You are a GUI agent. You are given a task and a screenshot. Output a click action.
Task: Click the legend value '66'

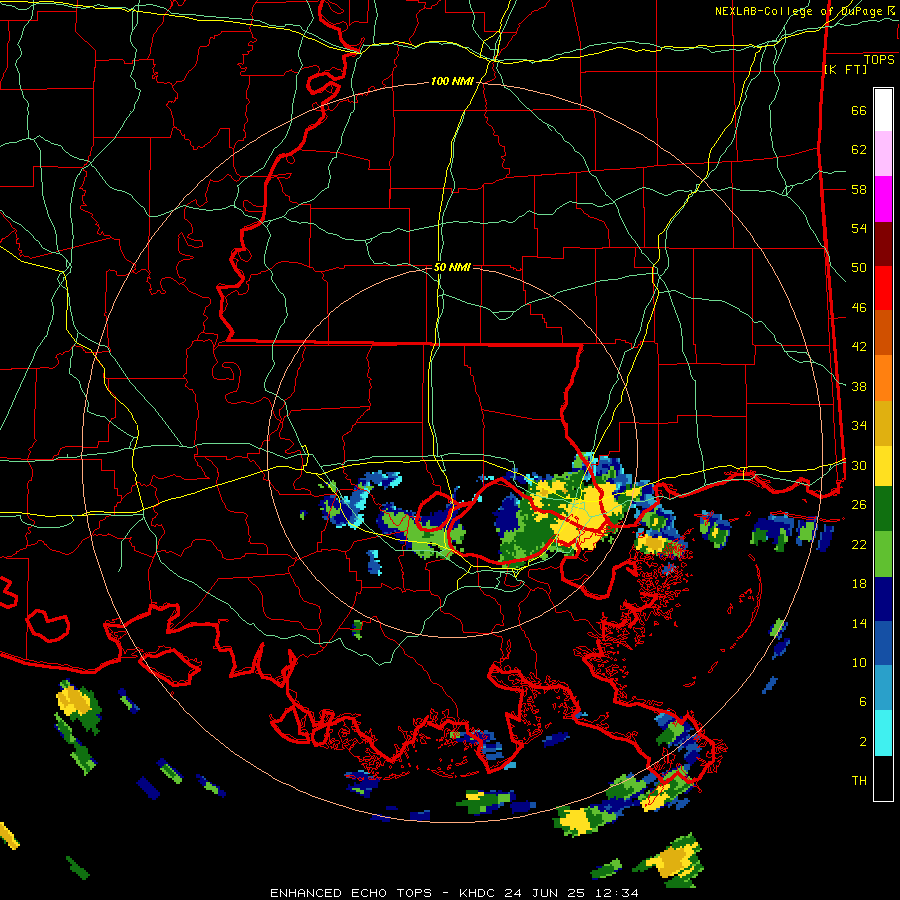click(x=859, y=110)
